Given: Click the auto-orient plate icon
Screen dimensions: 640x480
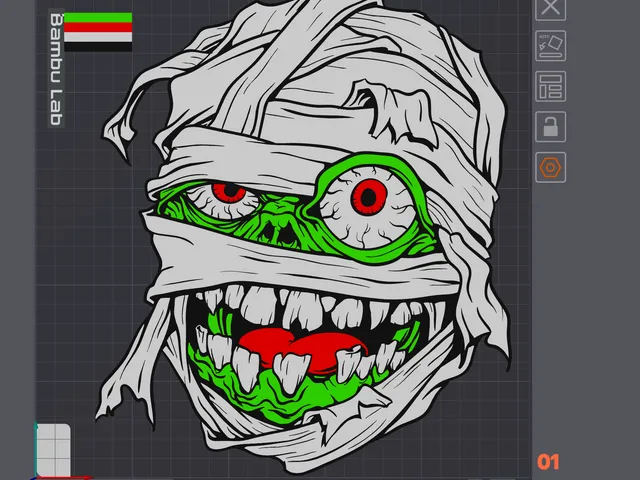Looking at the screenshot, I should tap(550, 45).
